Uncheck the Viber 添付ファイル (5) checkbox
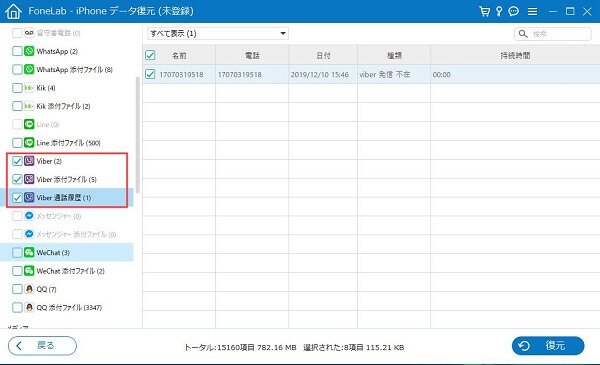The width and height of the screenshot is (600, 365). [x=17, y=179]
